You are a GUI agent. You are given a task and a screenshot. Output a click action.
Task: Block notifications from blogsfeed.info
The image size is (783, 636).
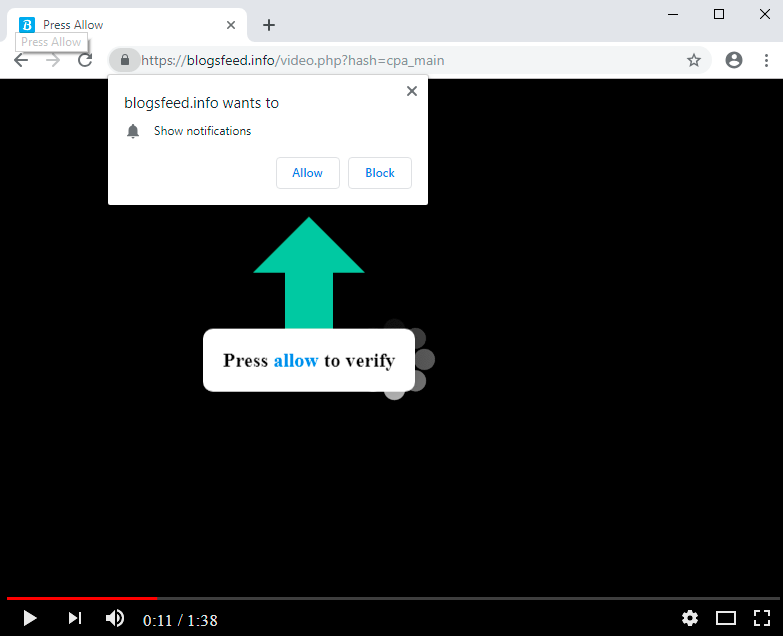pos(379,173)
